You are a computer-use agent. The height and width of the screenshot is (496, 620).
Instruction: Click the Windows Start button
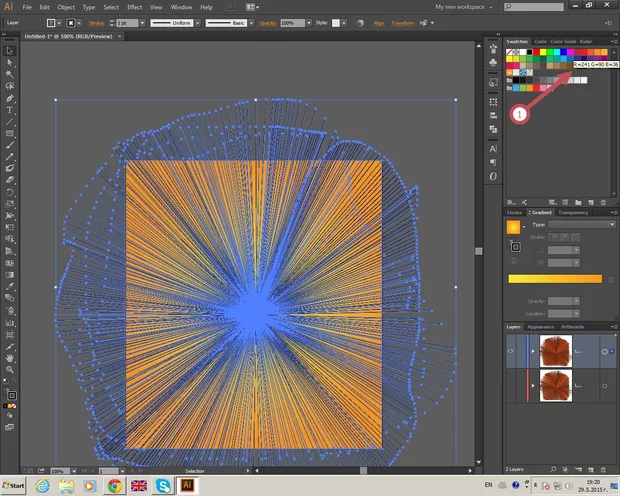click(x=15, y=485)
